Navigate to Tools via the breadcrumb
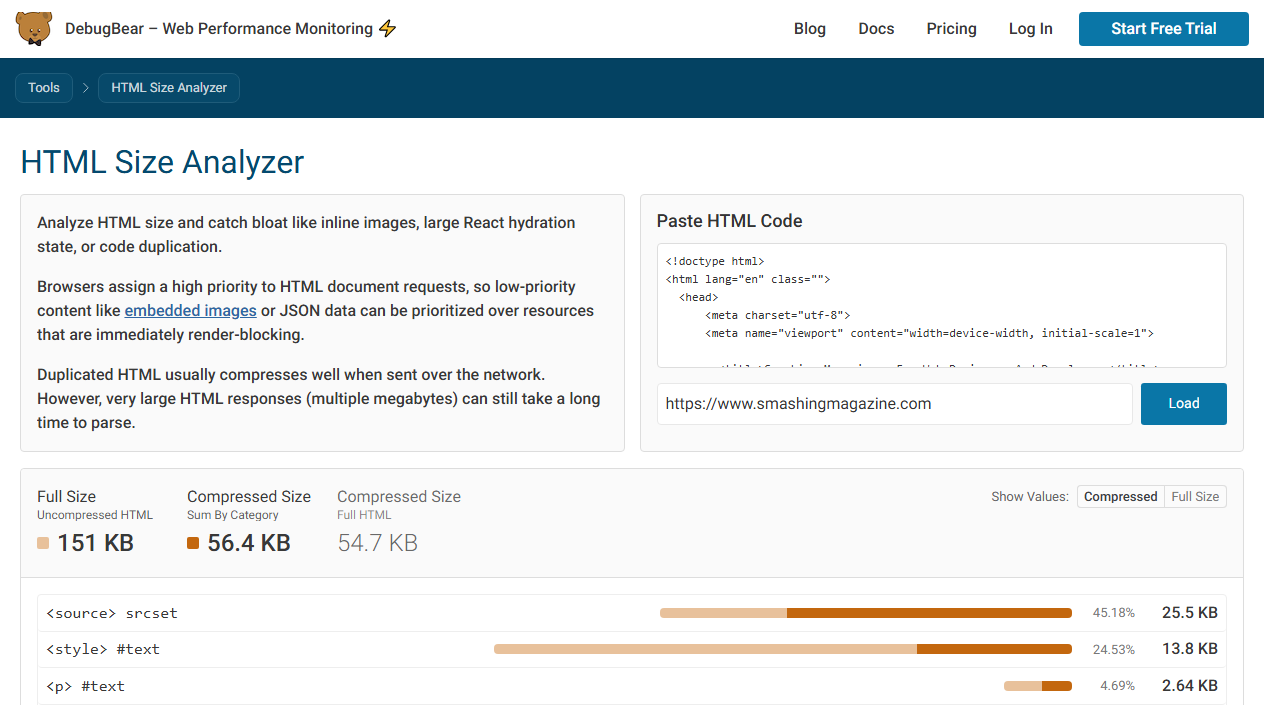The image size is (1264, 705). [x=43, y=88]
